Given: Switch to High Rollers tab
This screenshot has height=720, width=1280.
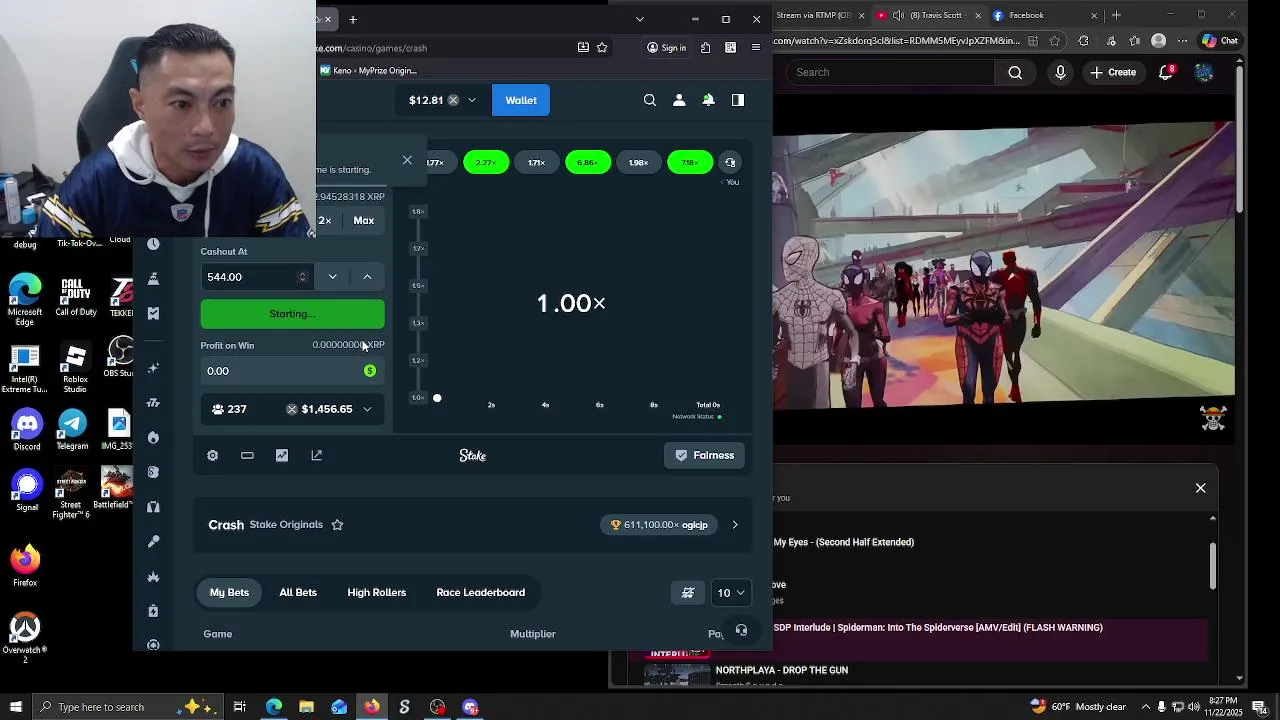Looking at the screenshot, I should [376, 593].
